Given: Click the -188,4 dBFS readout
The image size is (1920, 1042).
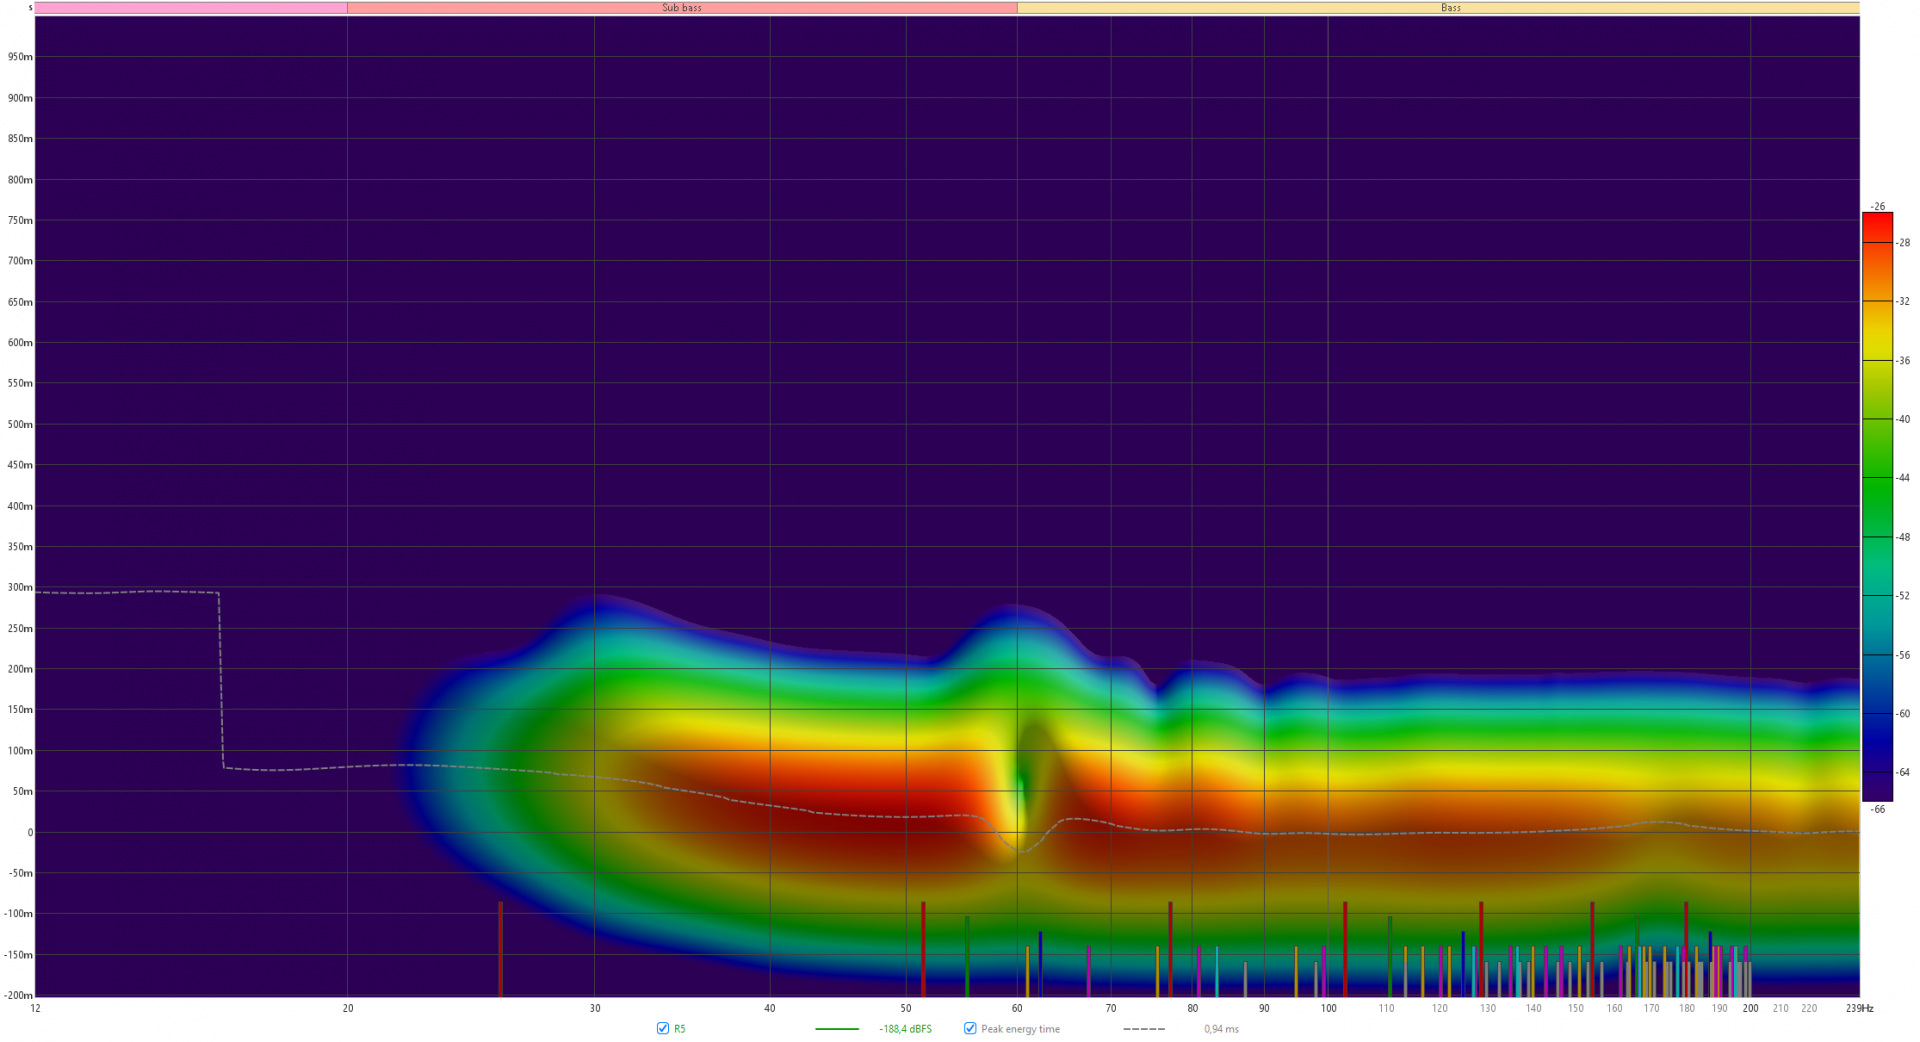Looking at the screenshot, I should pos(905,1029).
